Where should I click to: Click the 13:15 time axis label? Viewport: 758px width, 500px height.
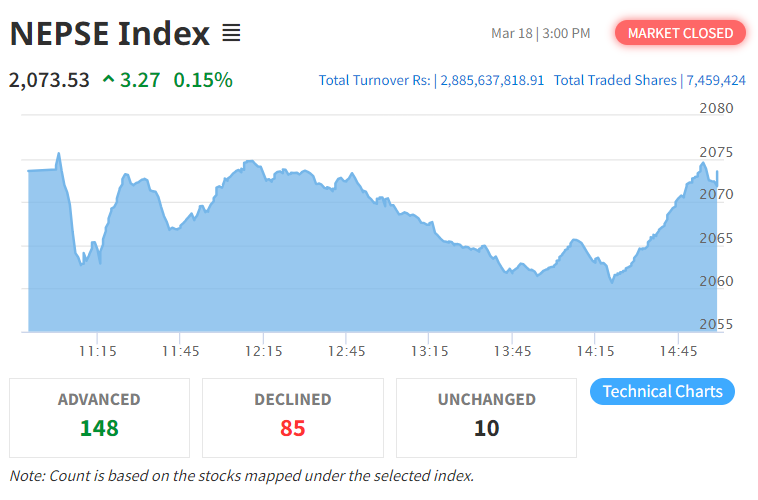pyautogui.click(x=429, y=351)
